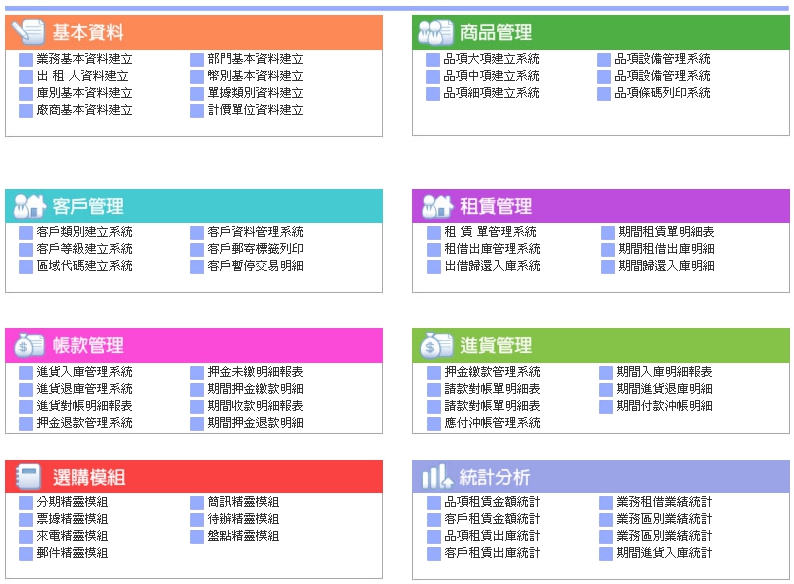
Task: Open 出借歸還入庫系統
Action: pyautogui.click(x=492, y=266)
